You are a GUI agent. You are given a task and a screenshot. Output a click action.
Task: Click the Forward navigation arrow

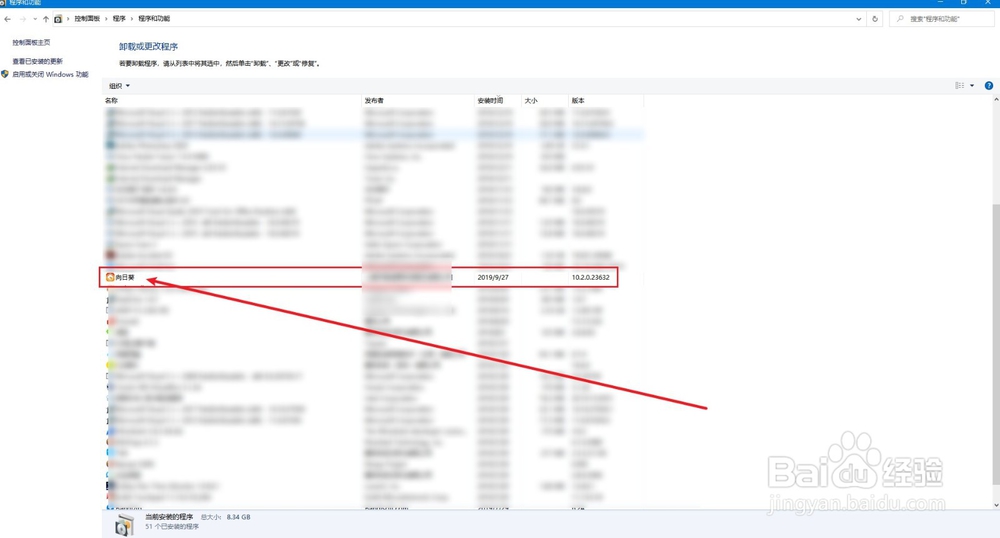click(x=22, y=19)
